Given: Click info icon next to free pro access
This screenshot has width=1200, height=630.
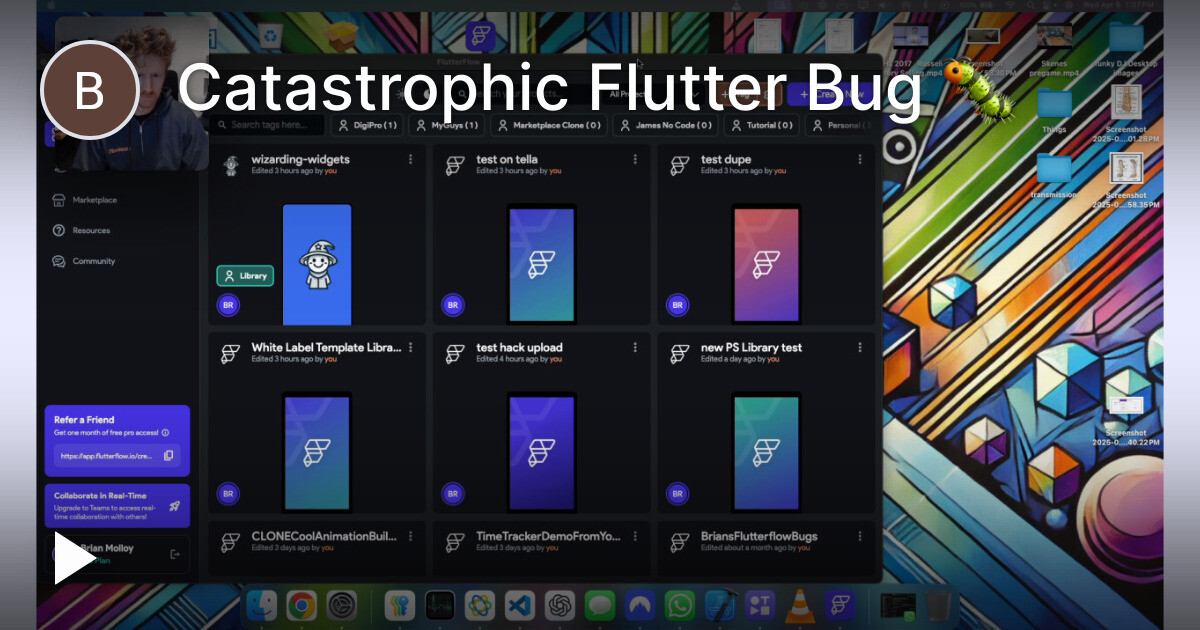Looking at the screenshot, I should [x=165, y=433].
